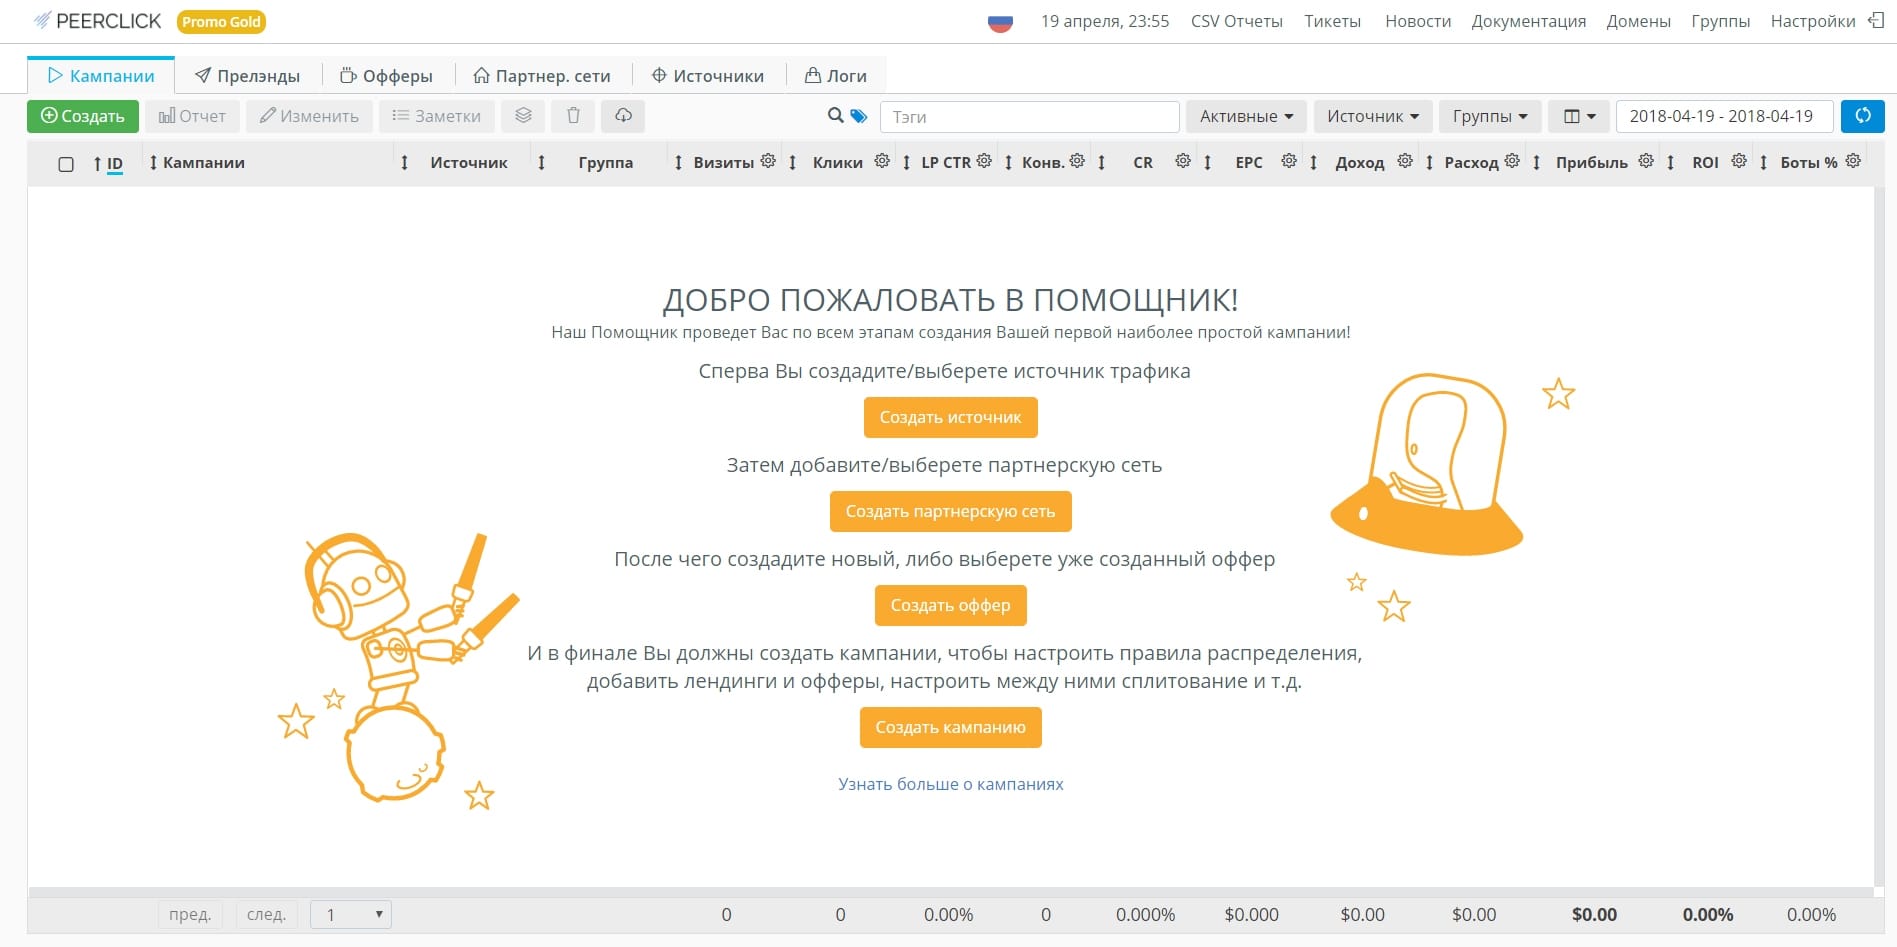Viewport: 1897px width, 947px height.
Task: Click the layers (clone) toolbar icon
Action: coord(523,116)
